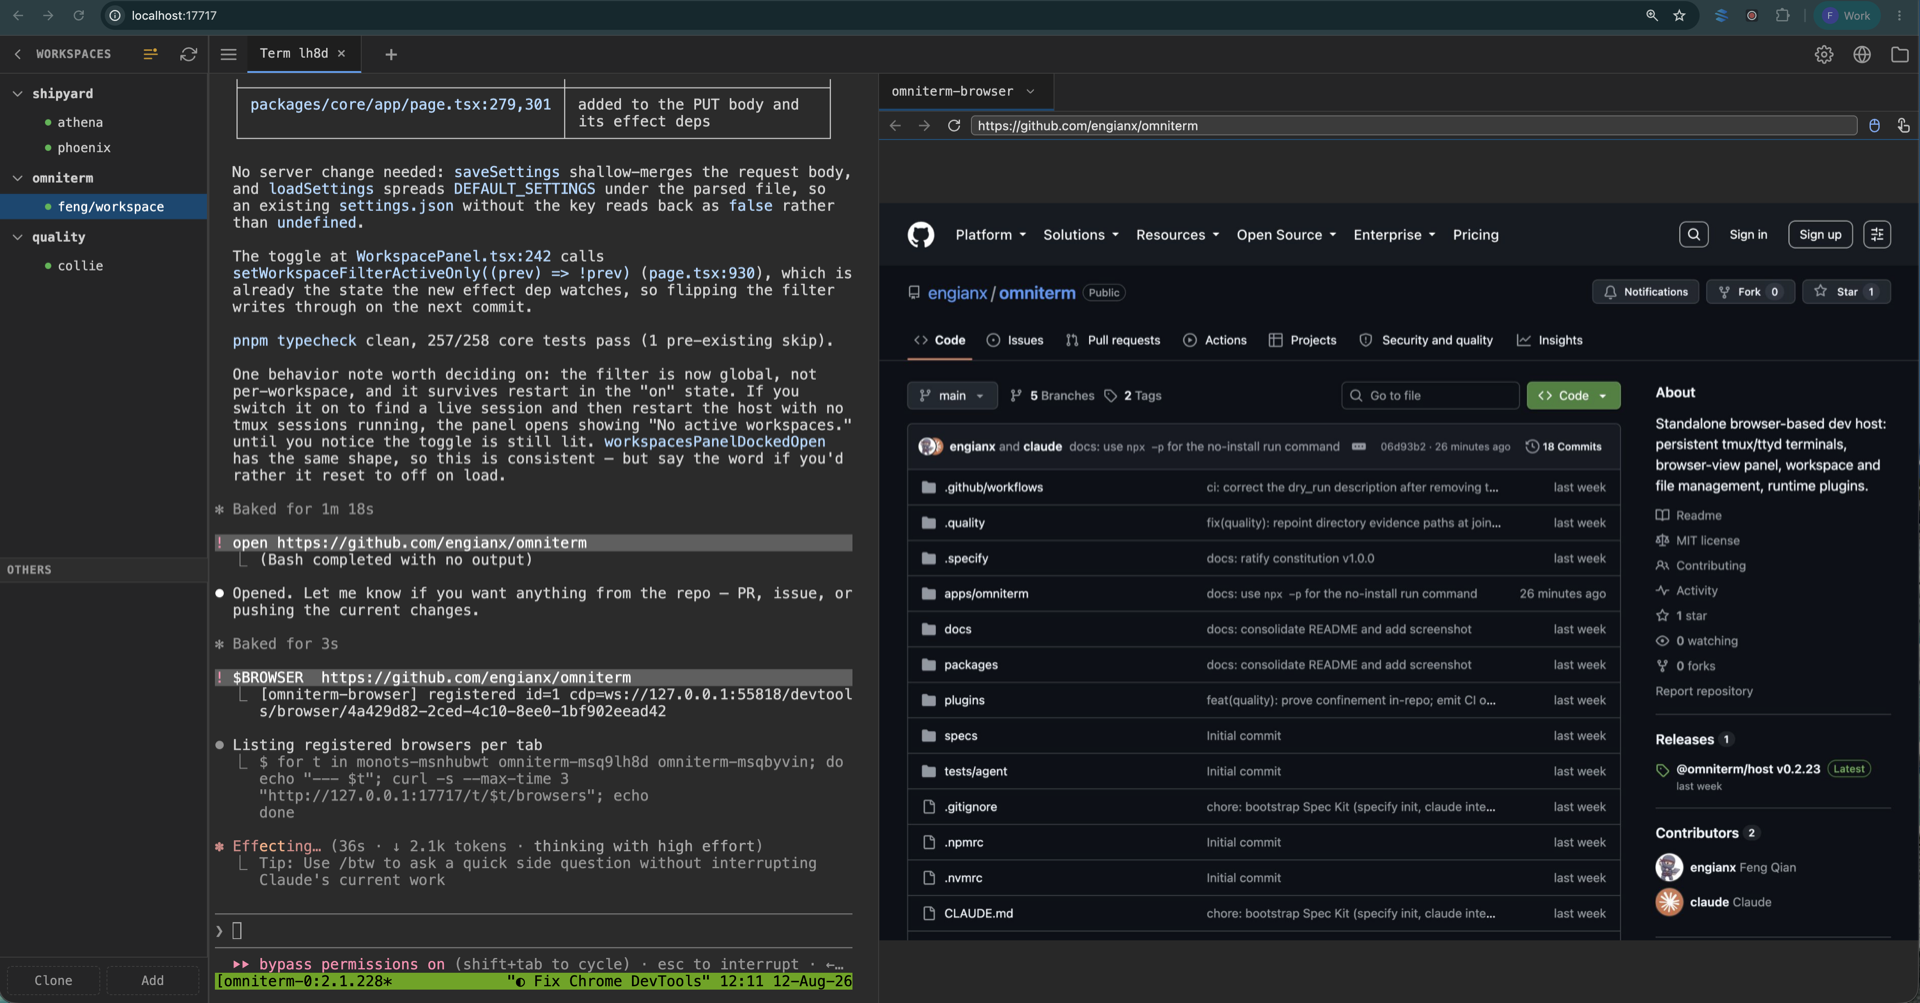Image resolution: width=1920 pixels, height=1003 pixels.
Task: Expand the Platform navigation menu
Action: [x=990, y=235]
